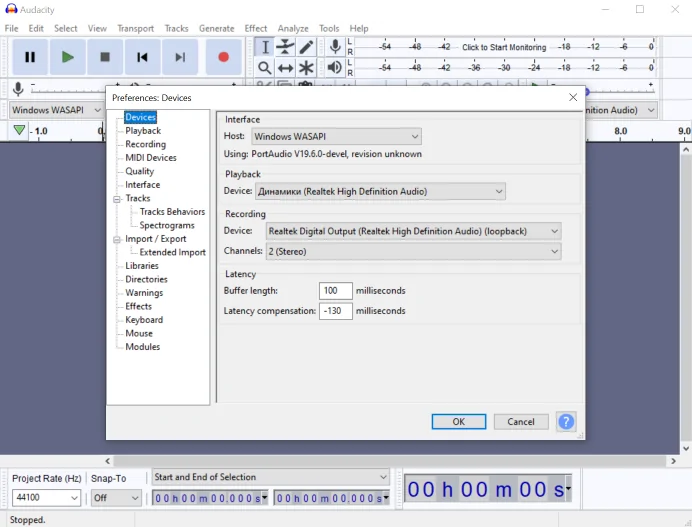Skip to Start of the track
Viewport: 692px width, 527px height.
coord(142,57)
